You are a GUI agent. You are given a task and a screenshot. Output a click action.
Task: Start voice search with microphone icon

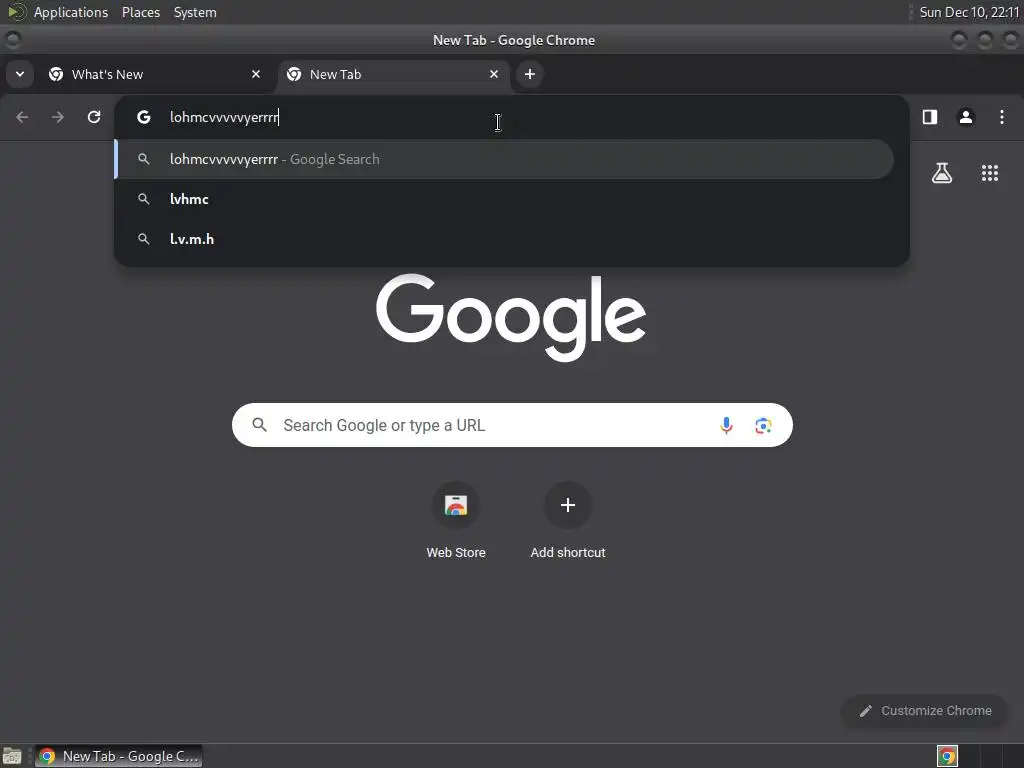pos(726,425)
